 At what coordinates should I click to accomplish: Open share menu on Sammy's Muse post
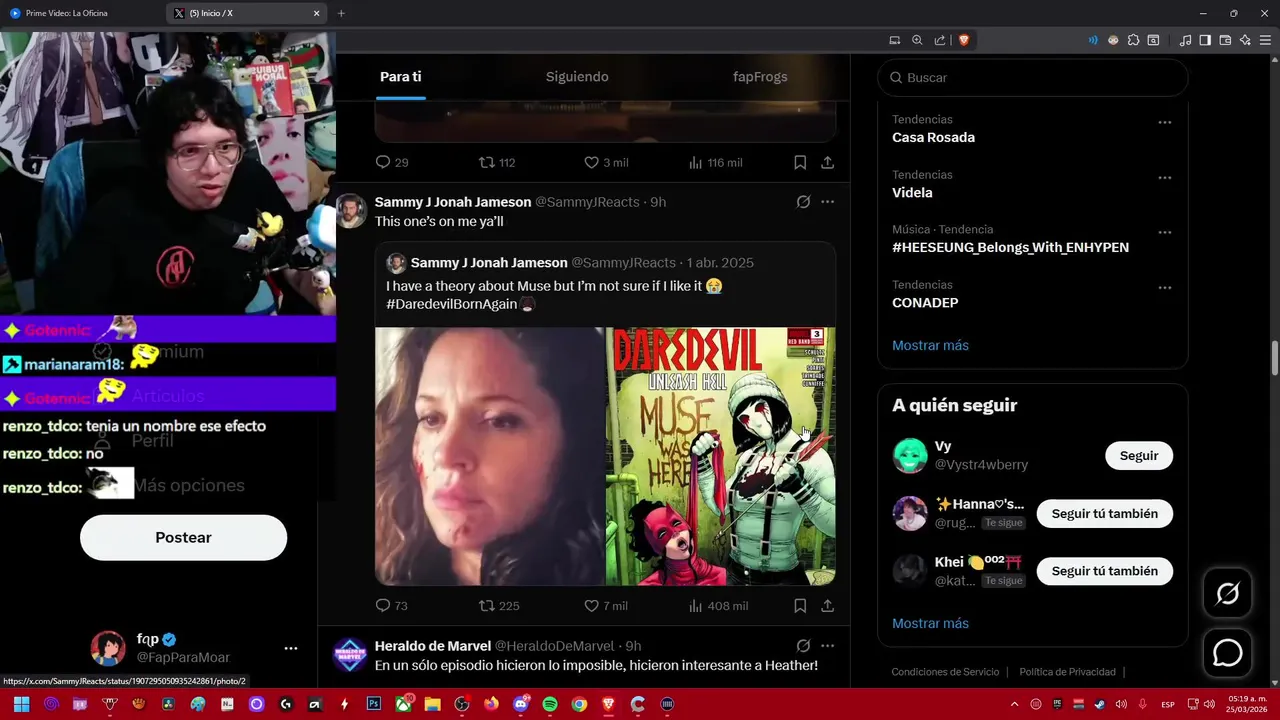click(x=828, y=606)
